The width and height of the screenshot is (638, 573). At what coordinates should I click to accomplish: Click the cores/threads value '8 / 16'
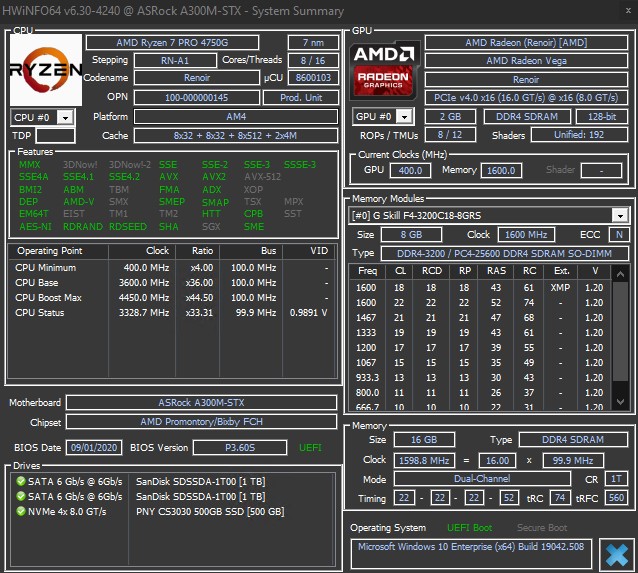(x=313, y=61)
